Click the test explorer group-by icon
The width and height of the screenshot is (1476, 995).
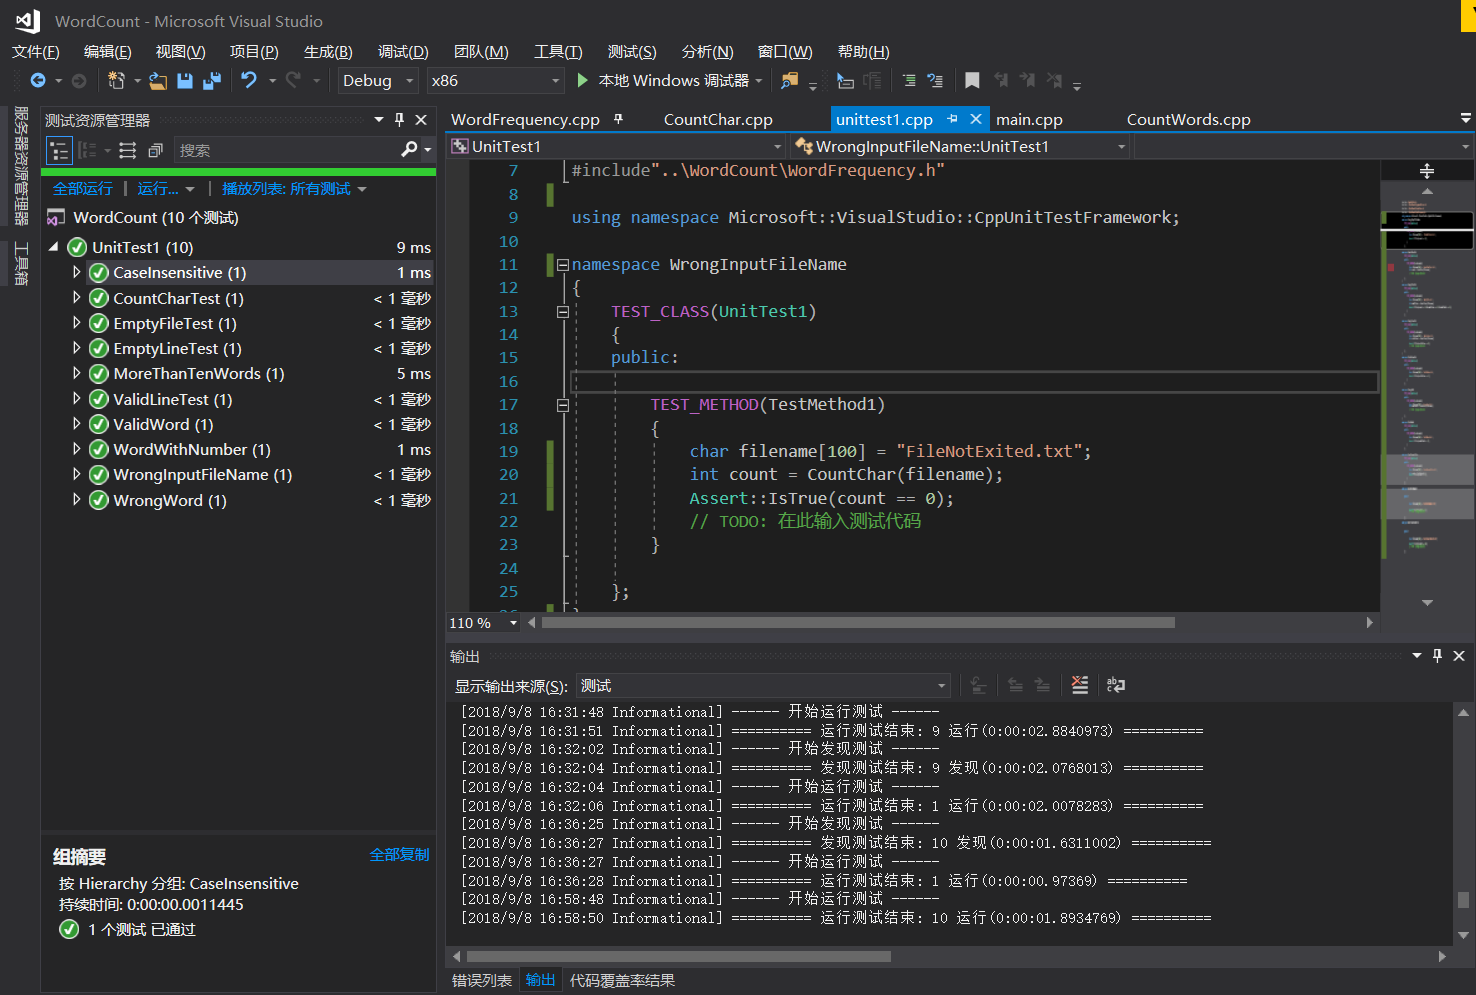(87, 150)
